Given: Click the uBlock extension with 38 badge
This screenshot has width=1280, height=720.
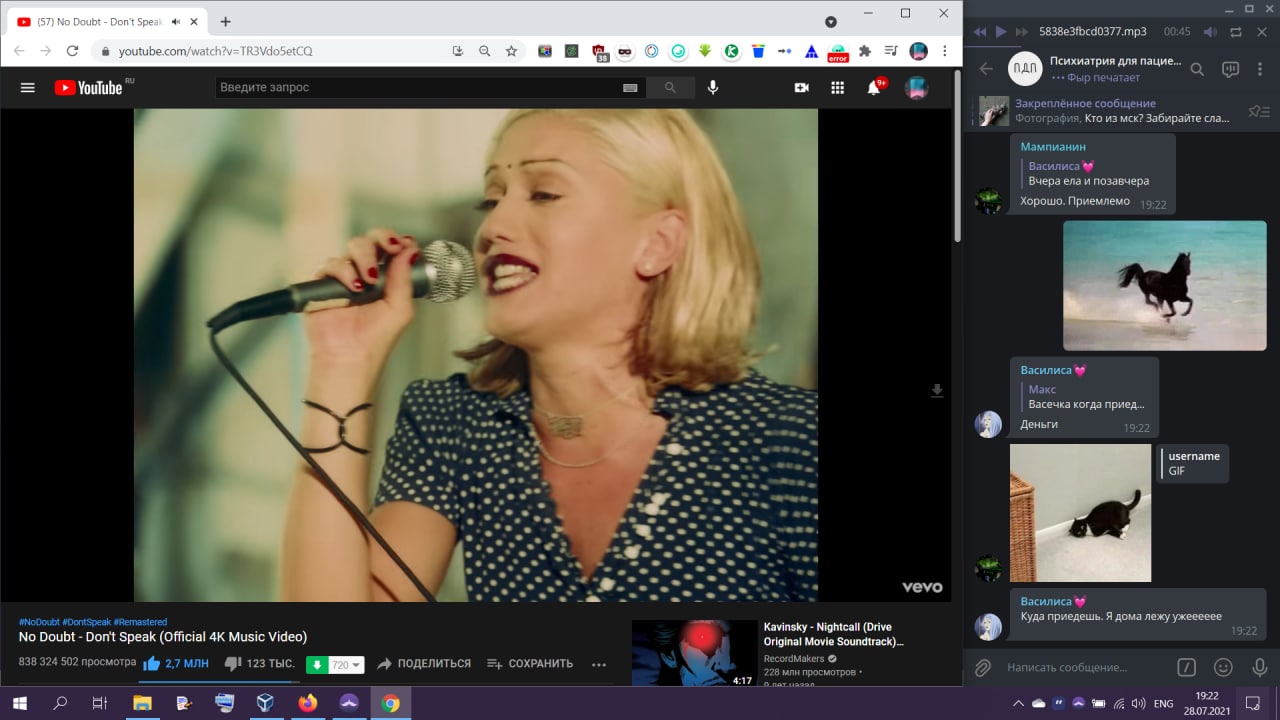Looking at the screenshot, I should point(599,52).
